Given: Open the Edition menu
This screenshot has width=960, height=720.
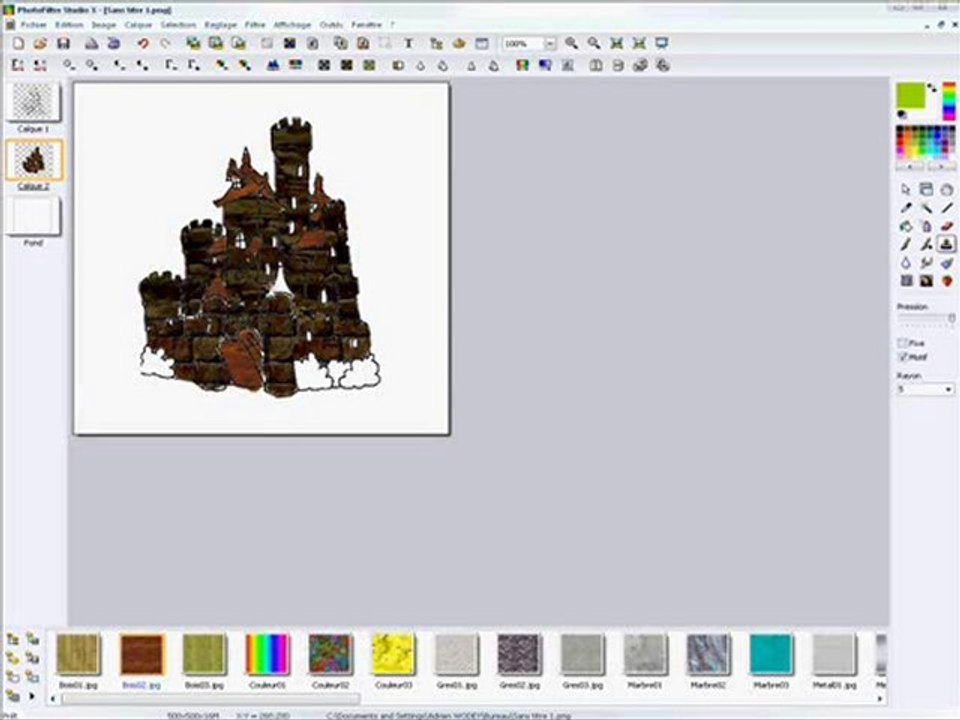Looking at the screenshot, I should coord(69,25).
